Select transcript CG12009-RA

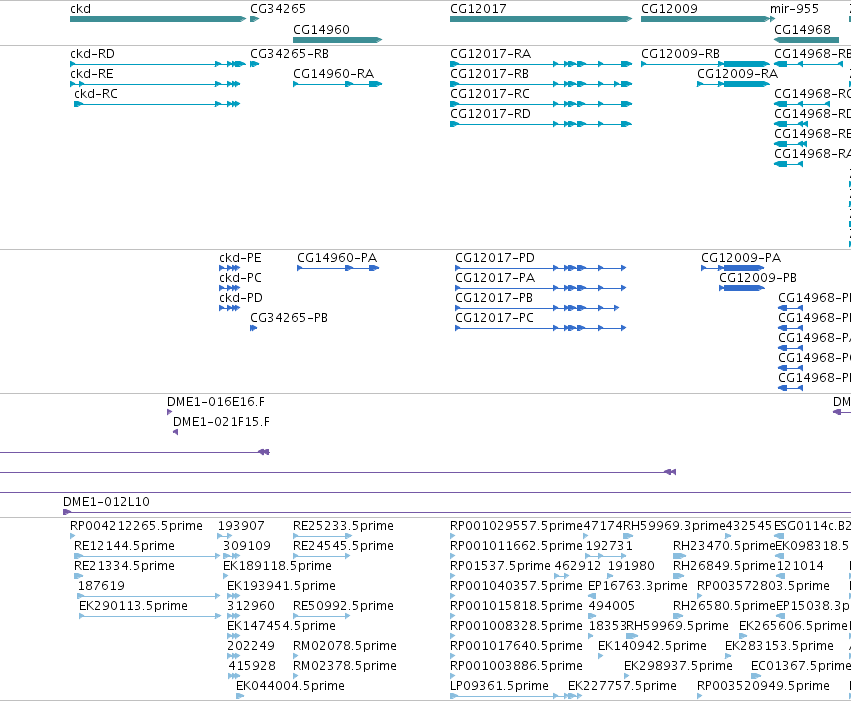click(x=738, y=74)
